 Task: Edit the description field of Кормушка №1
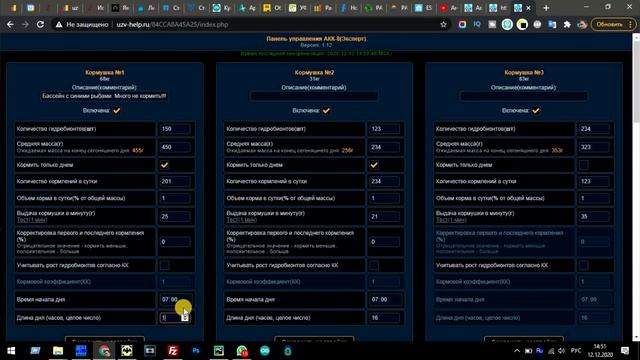[104, 96]
